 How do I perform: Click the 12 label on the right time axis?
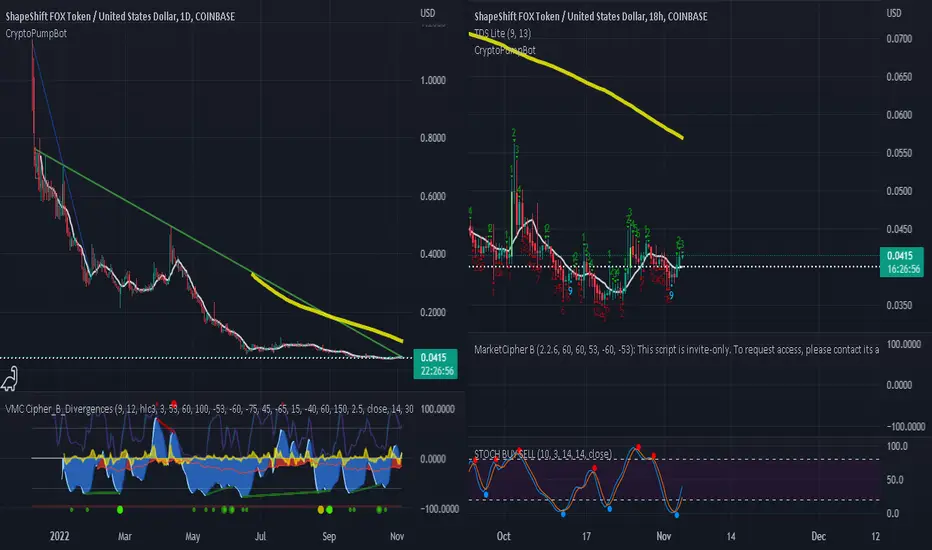coord(876,536)
